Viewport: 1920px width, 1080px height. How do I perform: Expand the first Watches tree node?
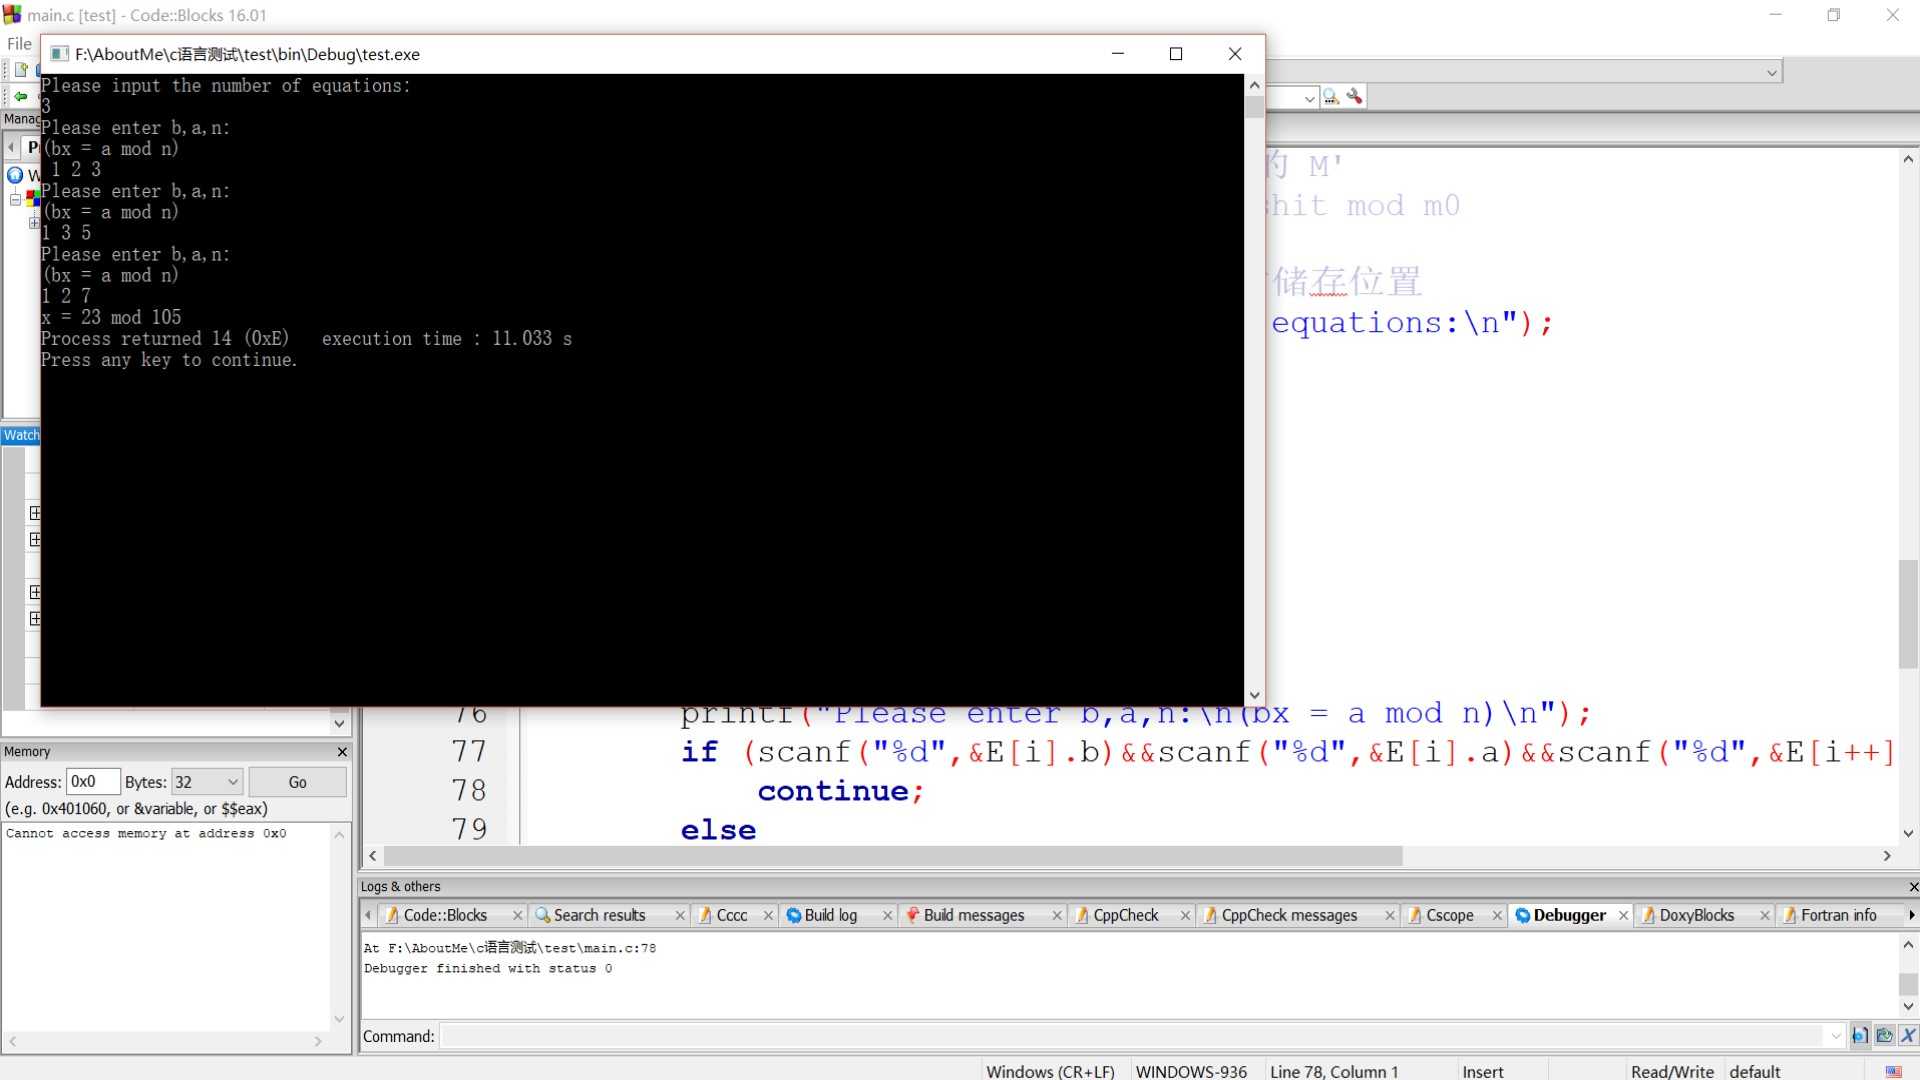(x=35, y=513)
